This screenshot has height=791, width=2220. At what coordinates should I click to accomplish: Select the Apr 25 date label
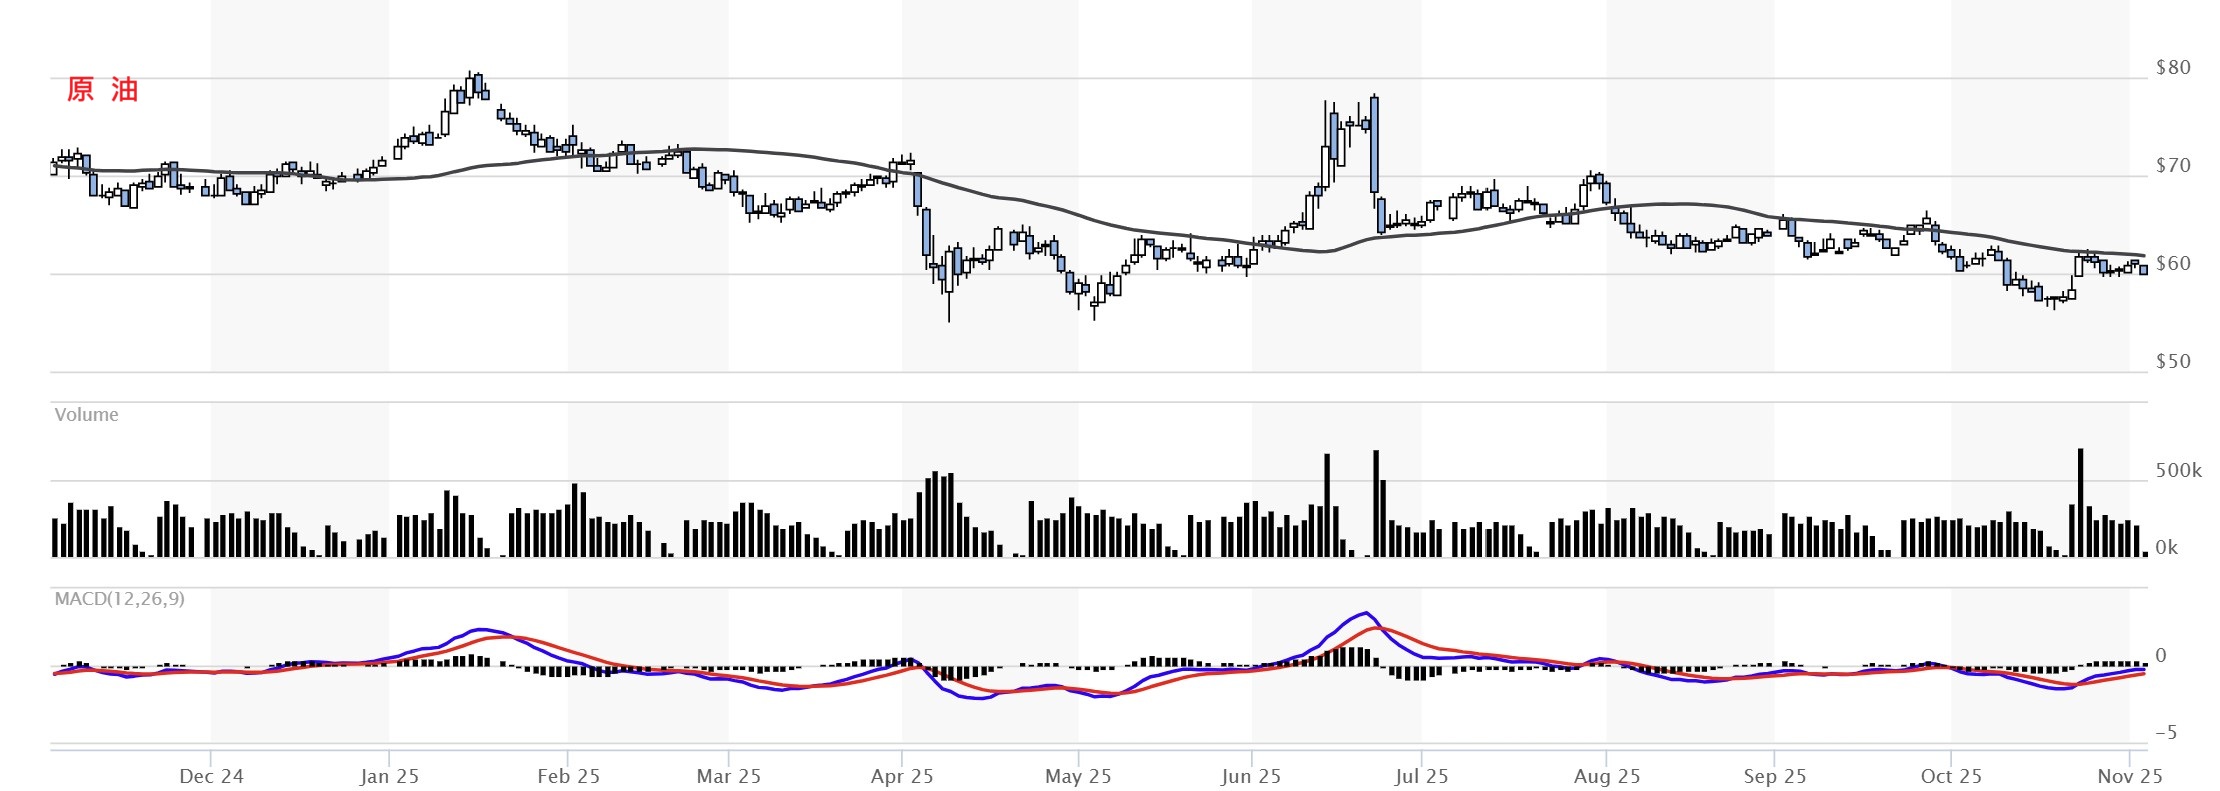(x=902, y=776)
